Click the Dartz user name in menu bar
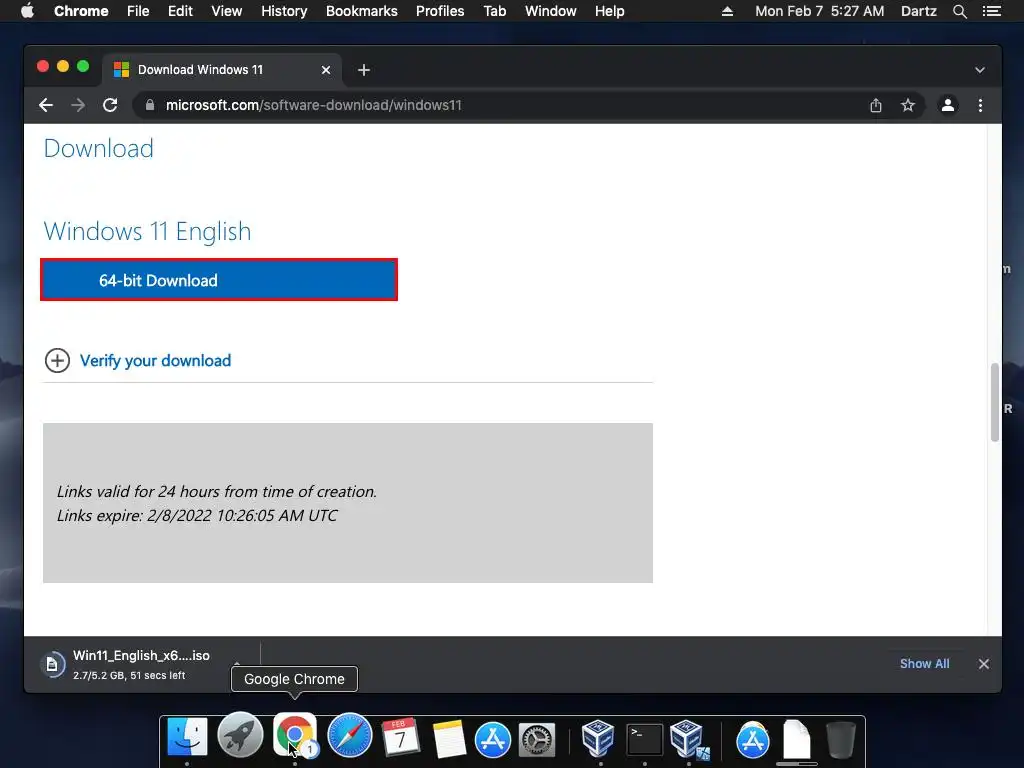Screen dimensions: 1024x768 click(919, 11)
